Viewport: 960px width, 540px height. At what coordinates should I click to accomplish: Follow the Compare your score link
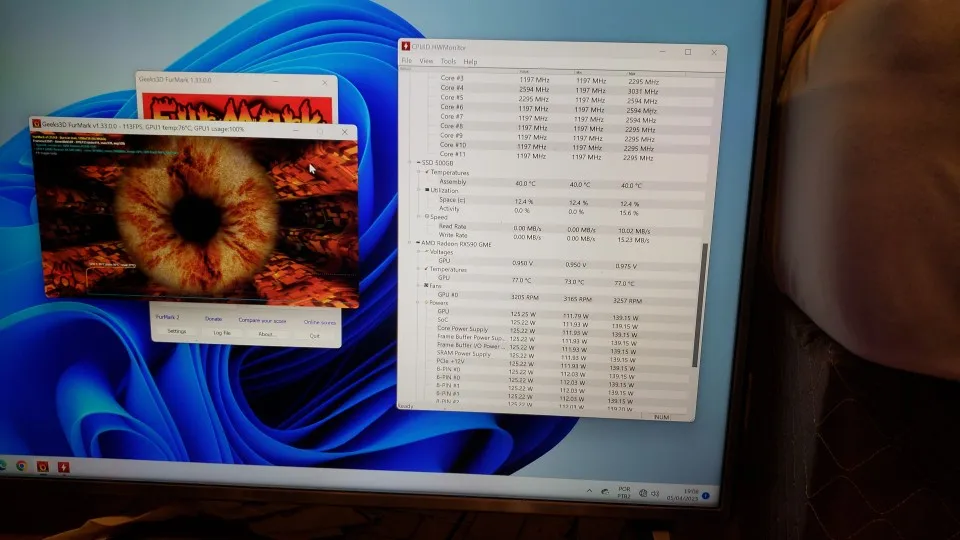click(x=262, y=320)
